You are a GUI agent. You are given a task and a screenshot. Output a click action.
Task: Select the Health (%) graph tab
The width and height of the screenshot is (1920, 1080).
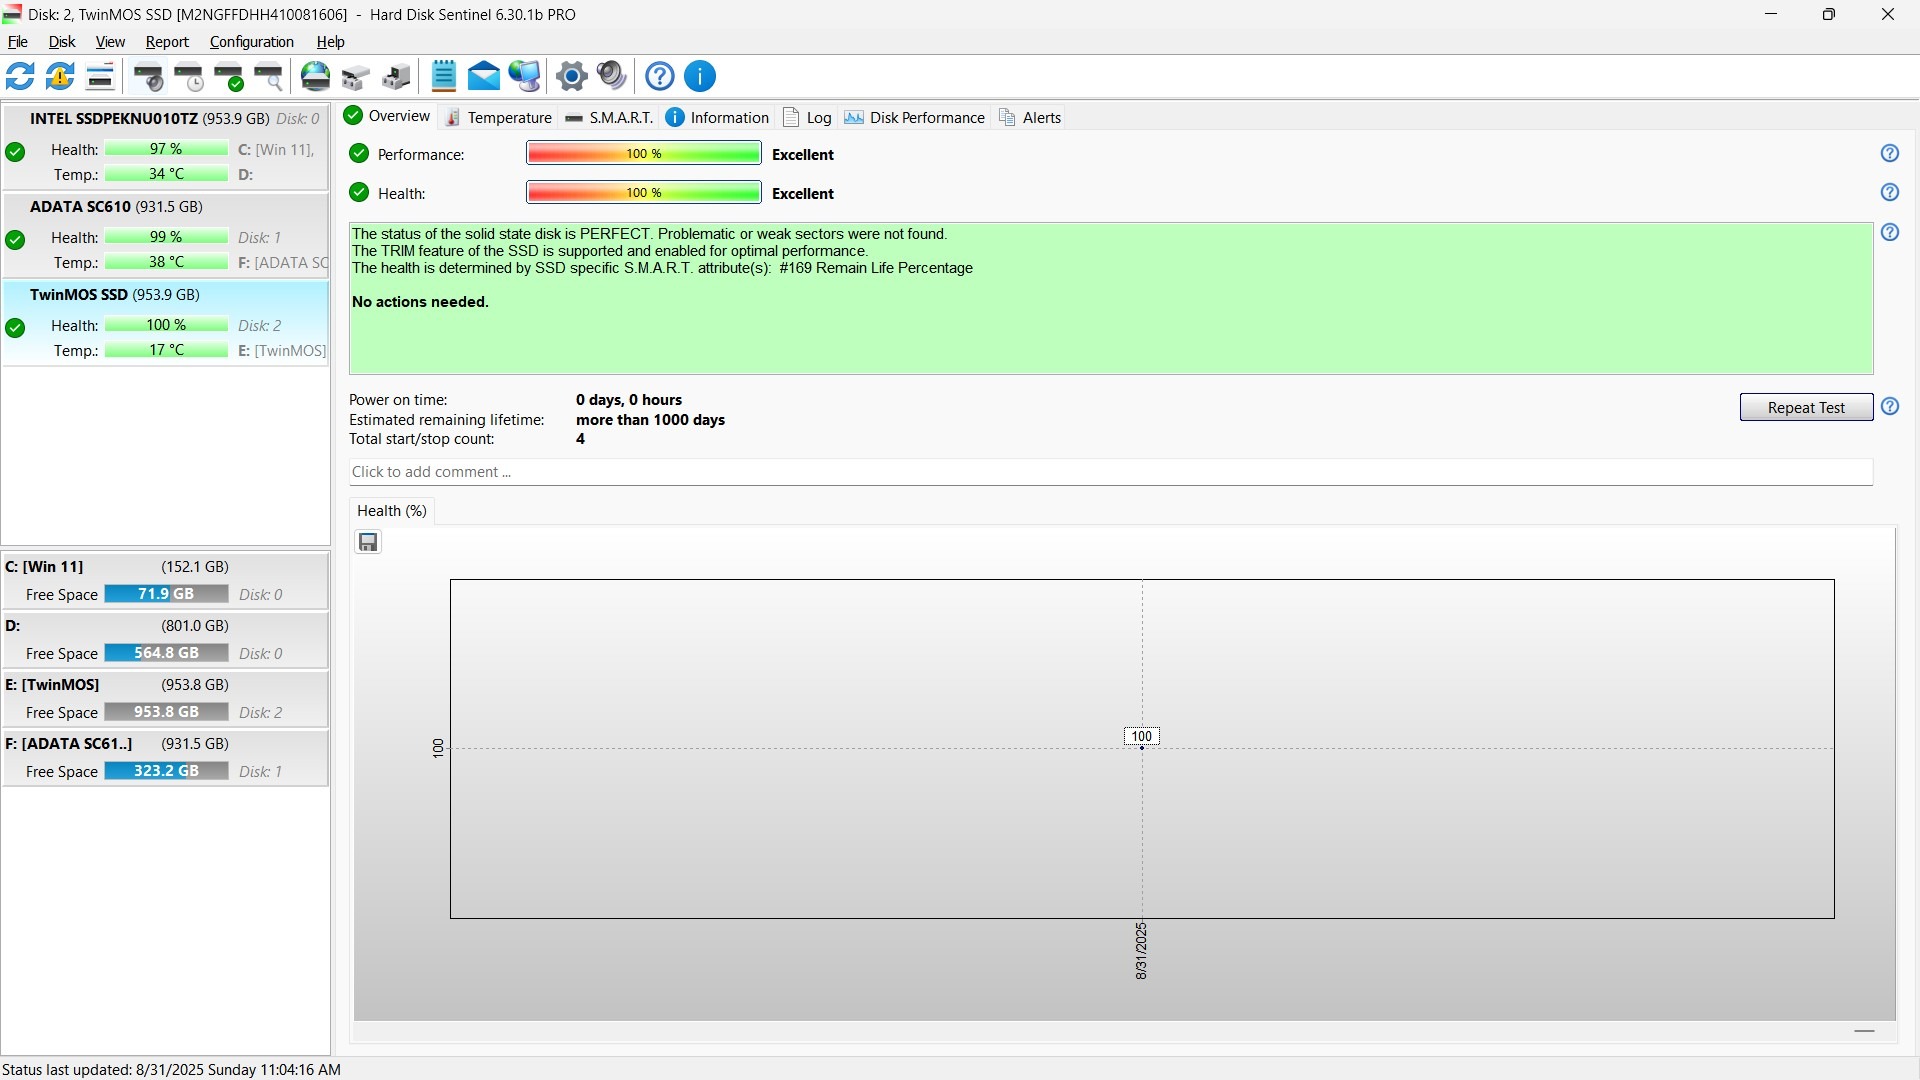[392, 511]
